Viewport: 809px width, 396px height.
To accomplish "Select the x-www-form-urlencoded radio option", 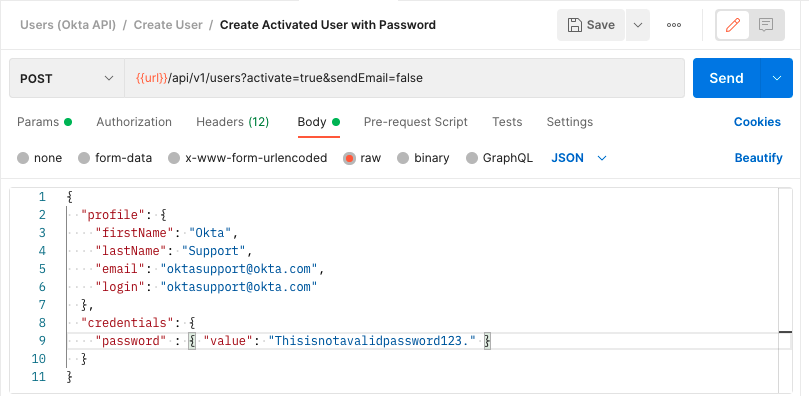I will (x=174, y=158).
